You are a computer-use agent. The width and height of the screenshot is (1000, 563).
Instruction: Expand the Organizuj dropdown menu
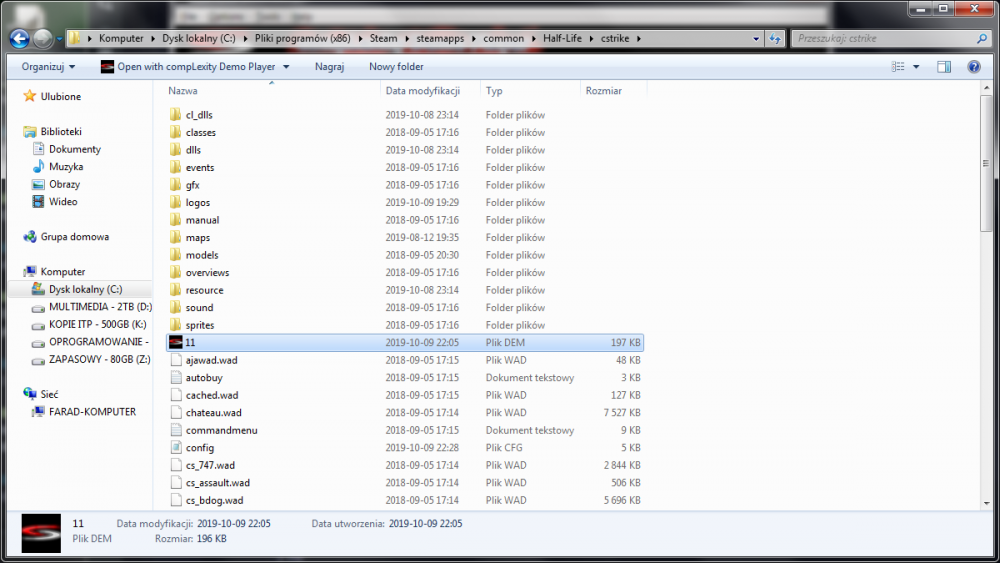coord(48,66)
